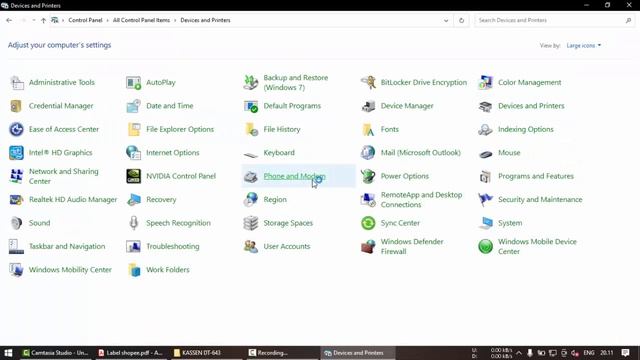640x360 pixels.
Task: Open Network and Sharing Center icon
Action: (16, 176)
